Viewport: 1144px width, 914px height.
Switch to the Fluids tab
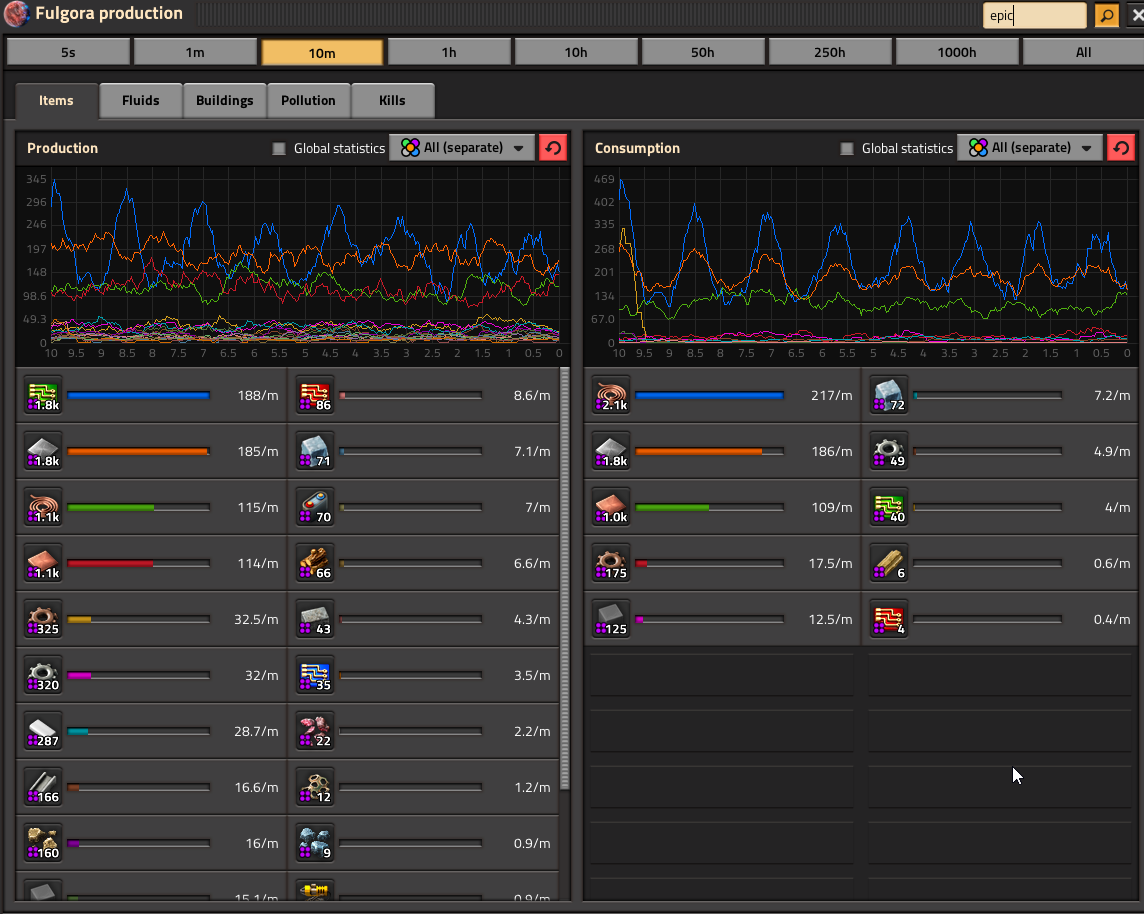[x=141, y=101]
